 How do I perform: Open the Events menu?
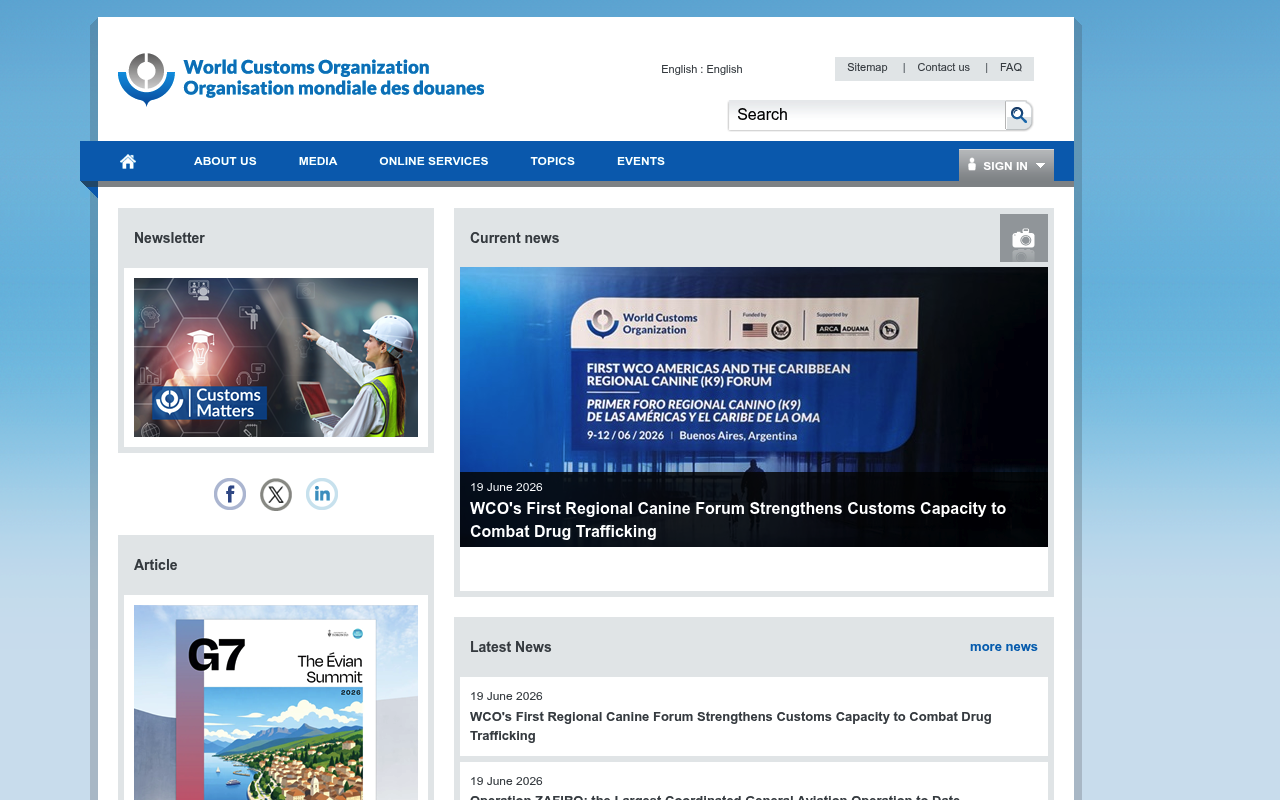pos(641,161)
